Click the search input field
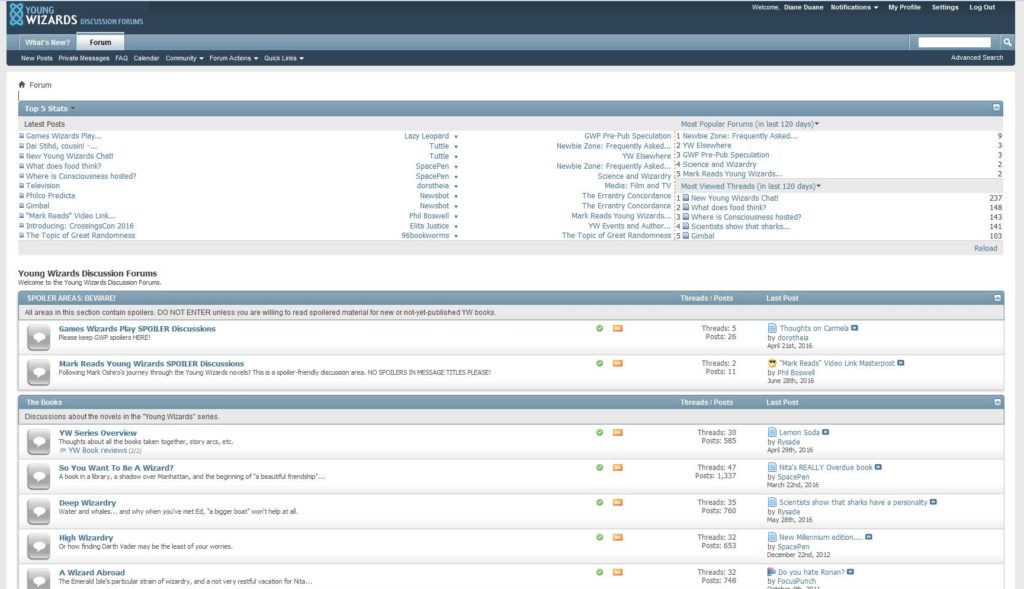1024x589 pixels. (x=954, y=43)
